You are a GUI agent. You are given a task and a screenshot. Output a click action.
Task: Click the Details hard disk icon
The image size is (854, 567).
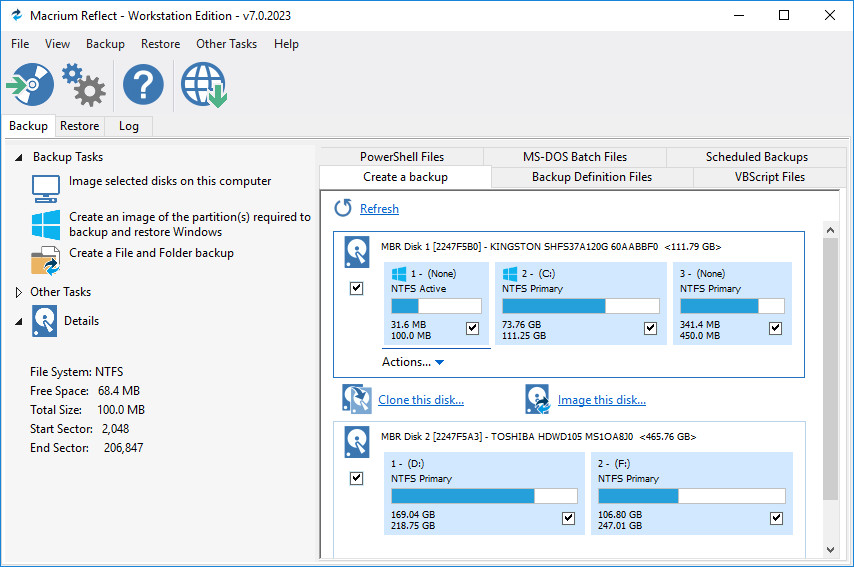(x=44, y=321)
